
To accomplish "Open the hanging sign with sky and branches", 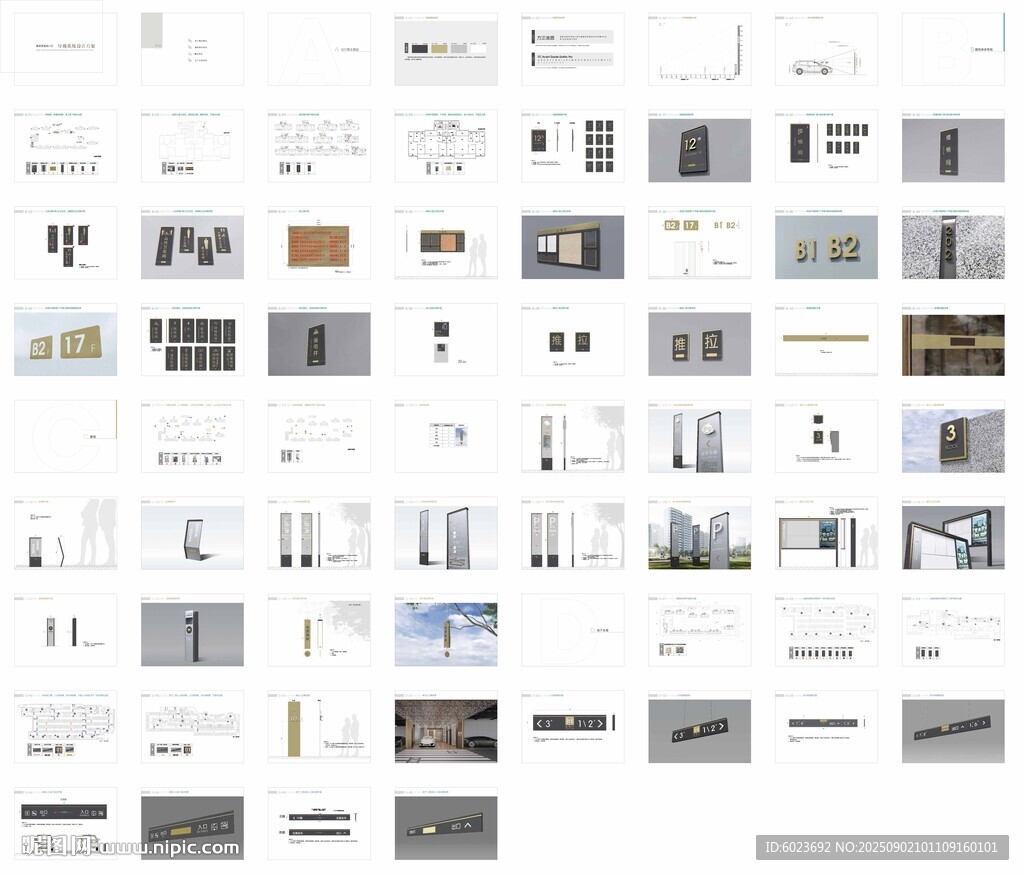I will 445,630.
